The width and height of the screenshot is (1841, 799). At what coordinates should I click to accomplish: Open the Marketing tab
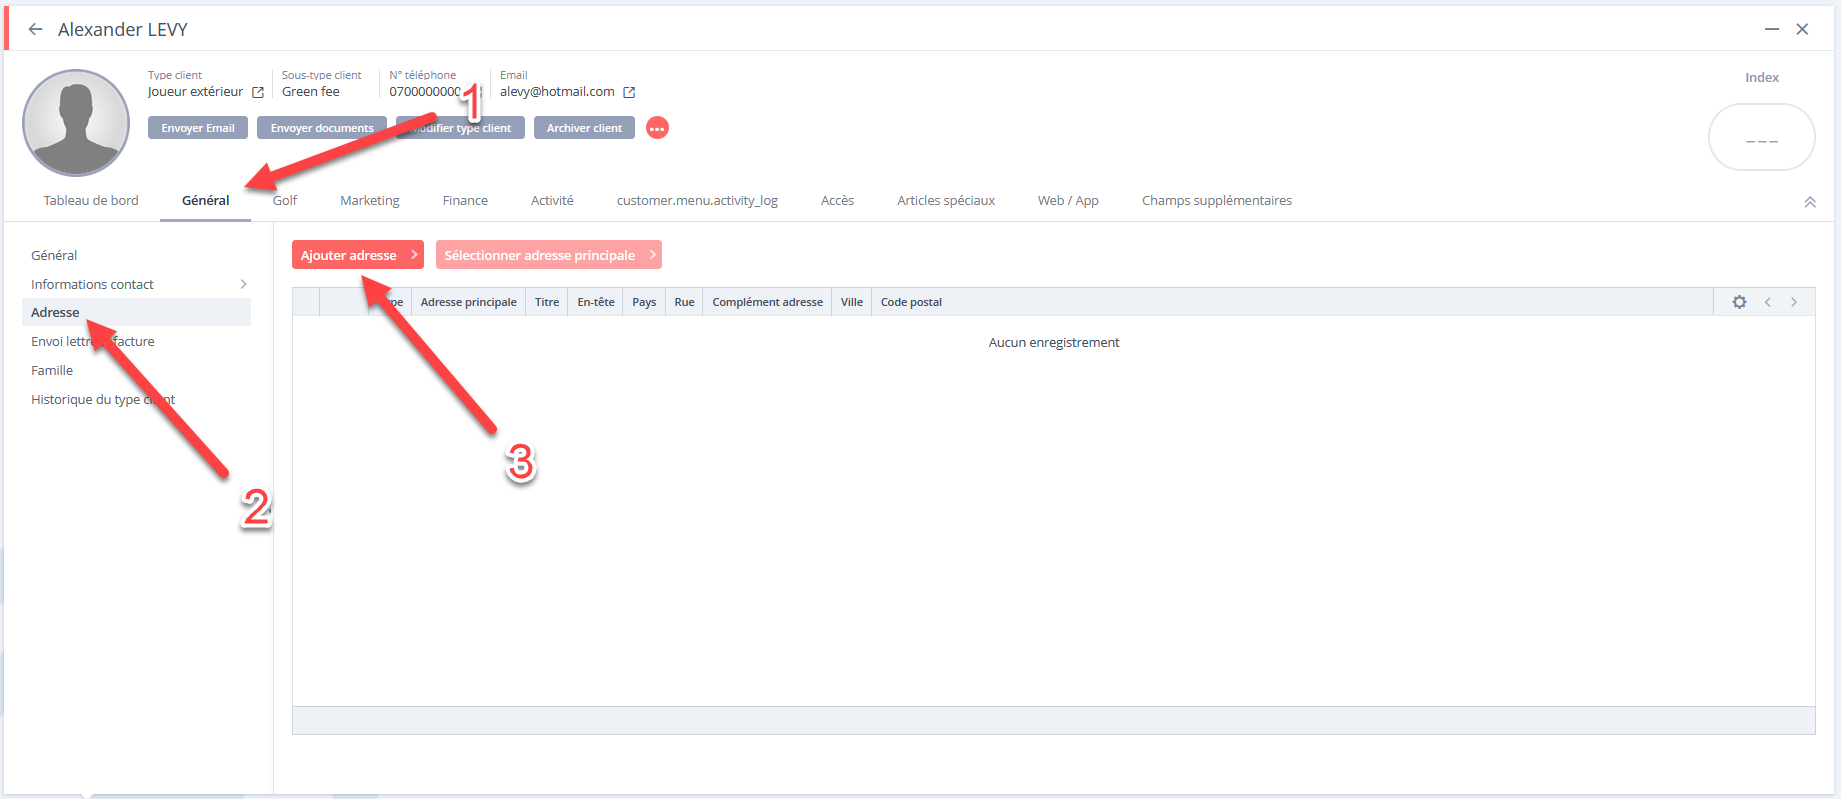click(x=370, y=201)
